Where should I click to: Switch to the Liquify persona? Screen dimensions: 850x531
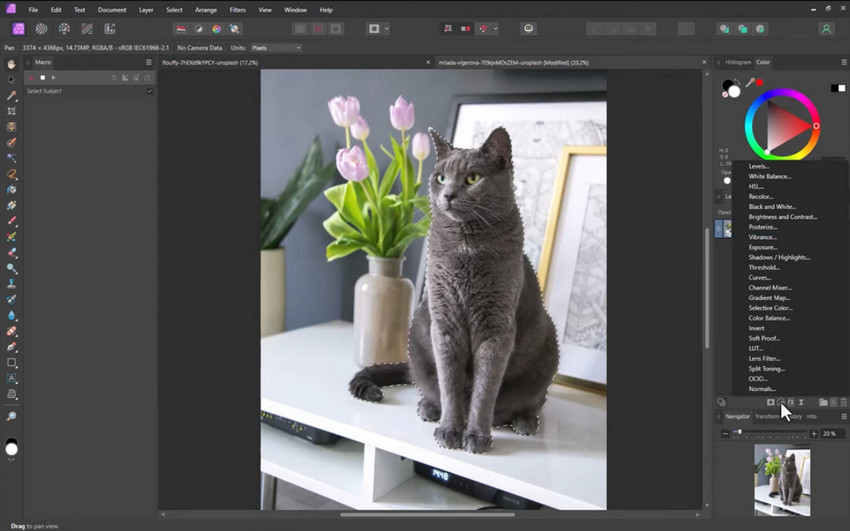41,29
